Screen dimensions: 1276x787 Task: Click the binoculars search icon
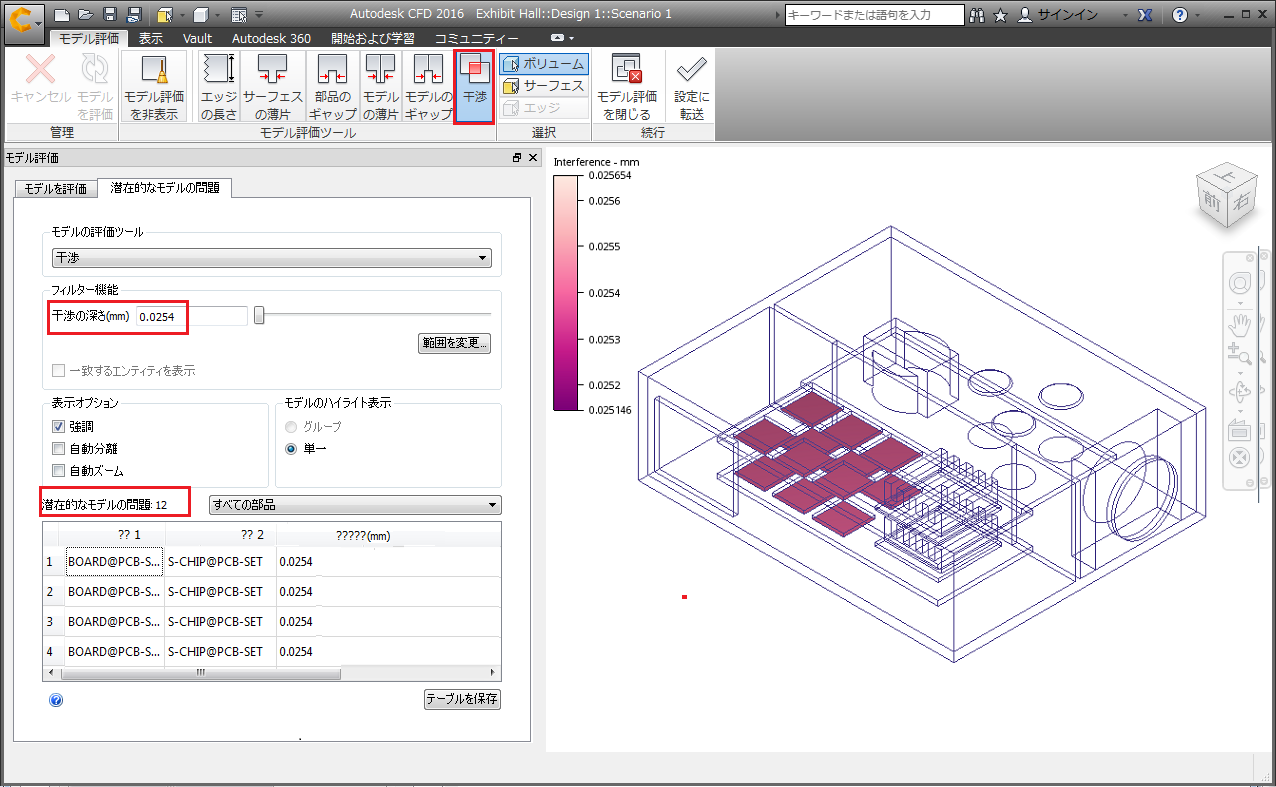(977, 15)
